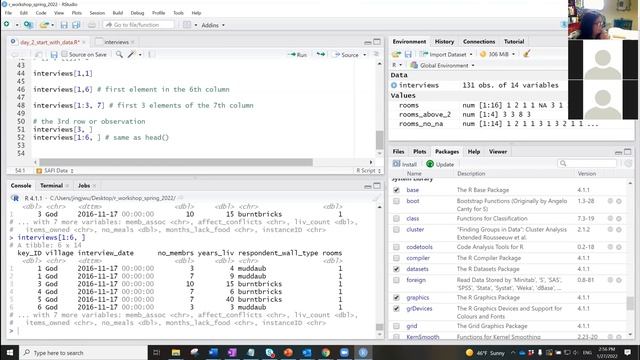Open the cluster package link
The width and height of the screenshot is (640, 360).
tap(415, 229)
